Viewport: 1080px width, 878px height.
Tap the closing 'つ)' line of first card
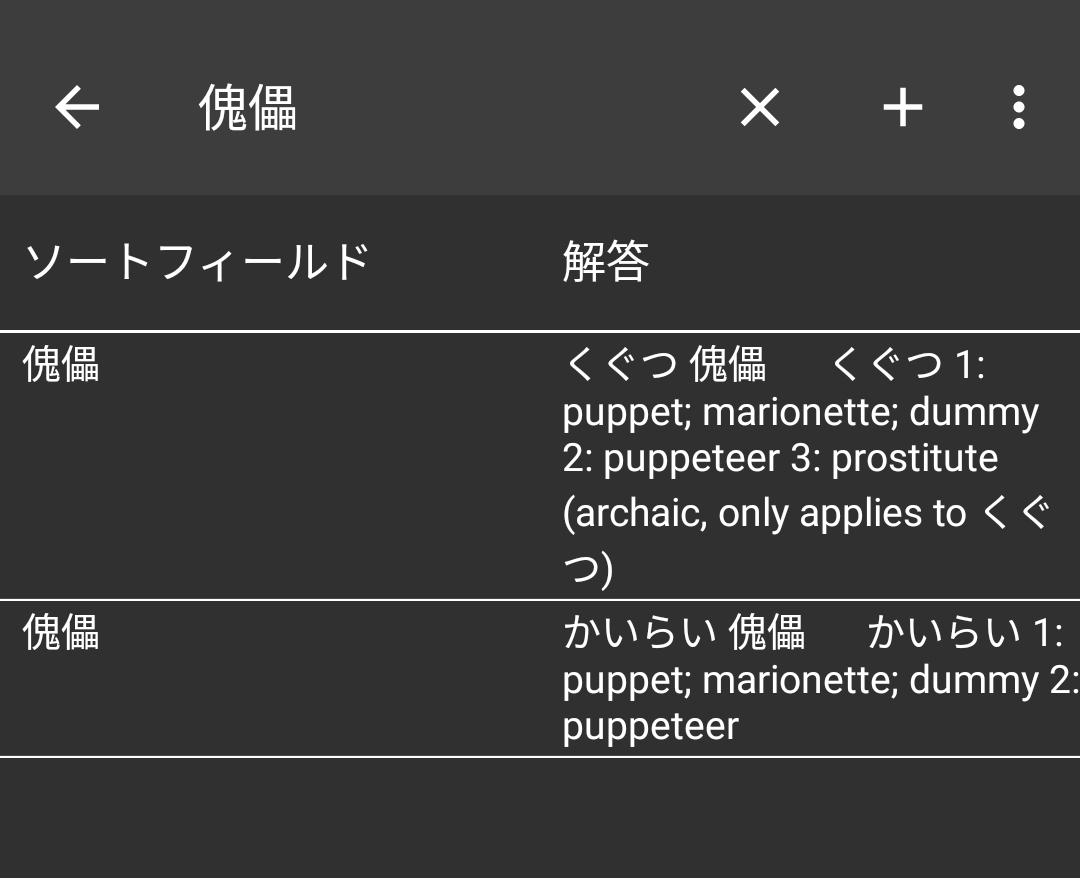tap(588, 569)
